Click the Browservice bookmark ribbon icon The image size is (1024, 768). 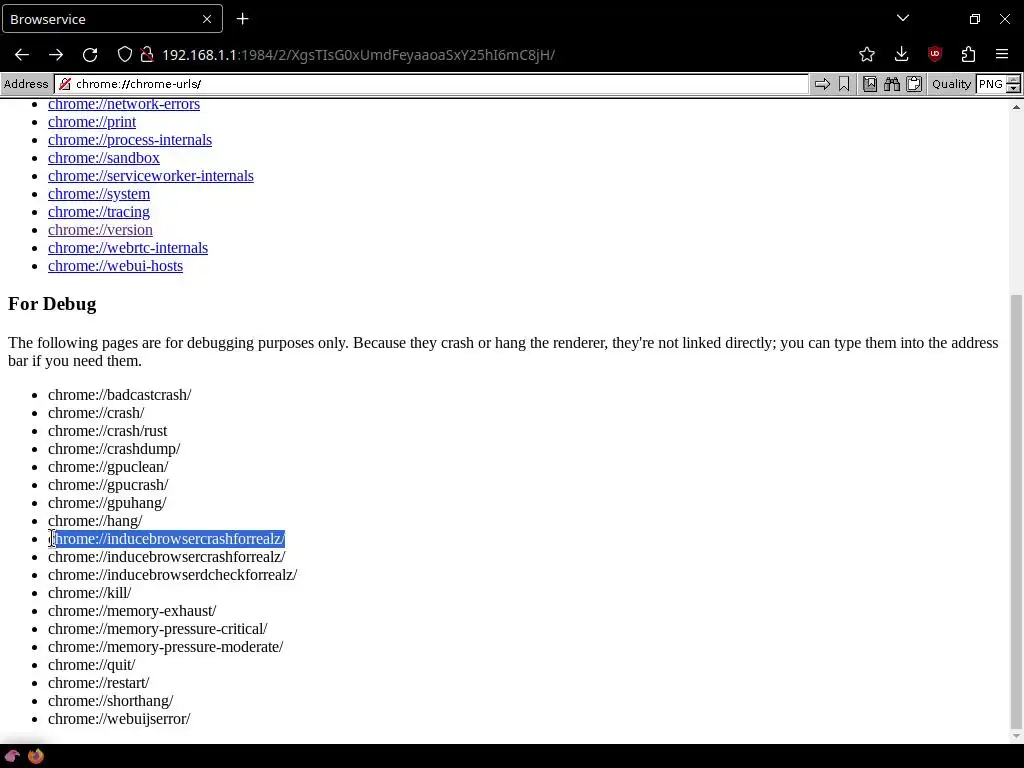844,84
